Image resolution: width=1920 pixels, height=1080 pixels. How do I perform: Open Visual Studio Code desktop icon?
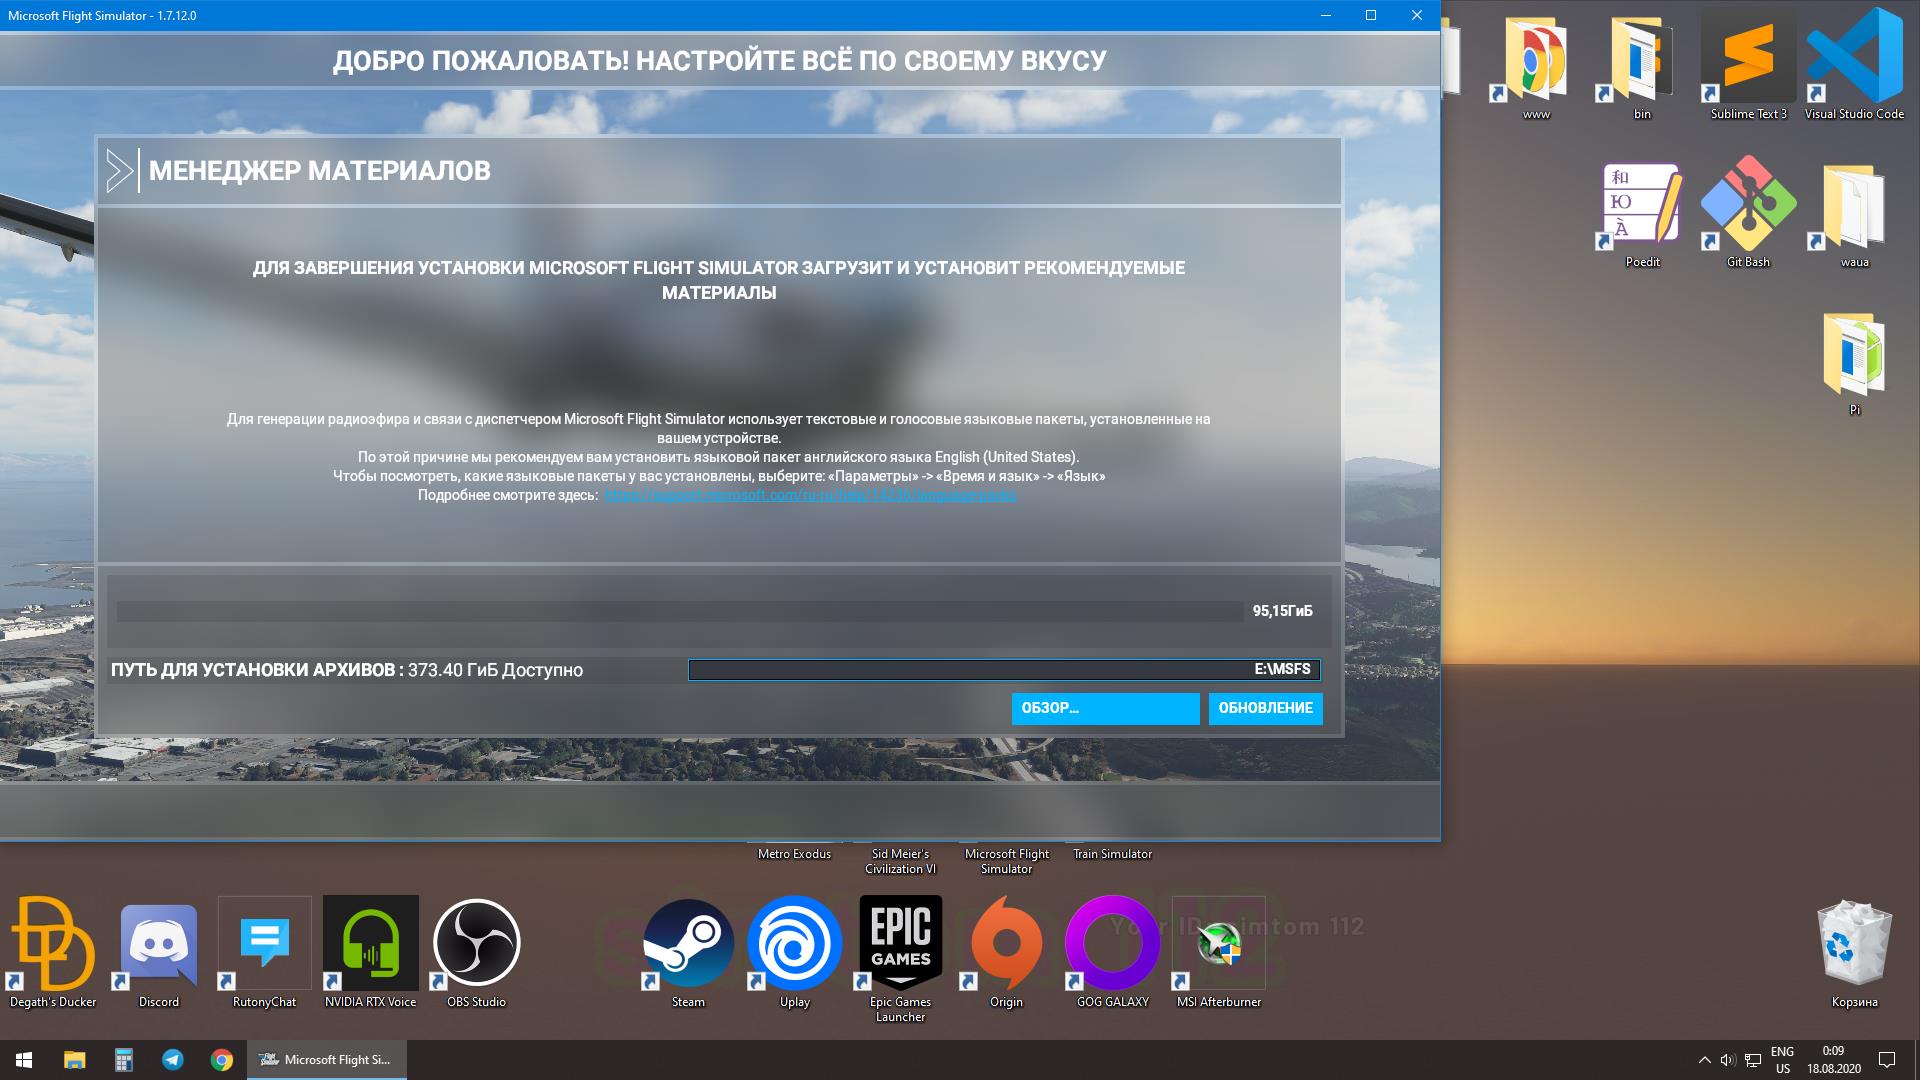(x=1855, y=66)
